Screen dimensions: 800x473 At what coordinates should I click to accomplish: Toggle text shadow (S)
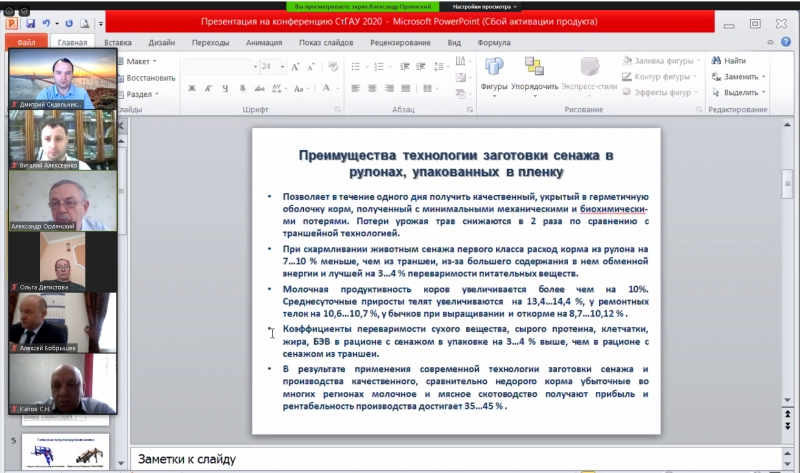tap(242, 88)
